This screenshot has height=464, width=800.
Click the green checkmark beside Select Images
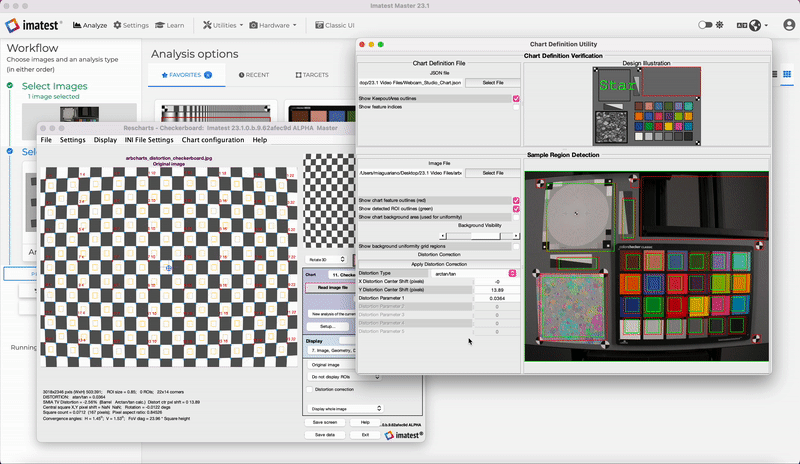pyautogui.click(x=10, y=86)
